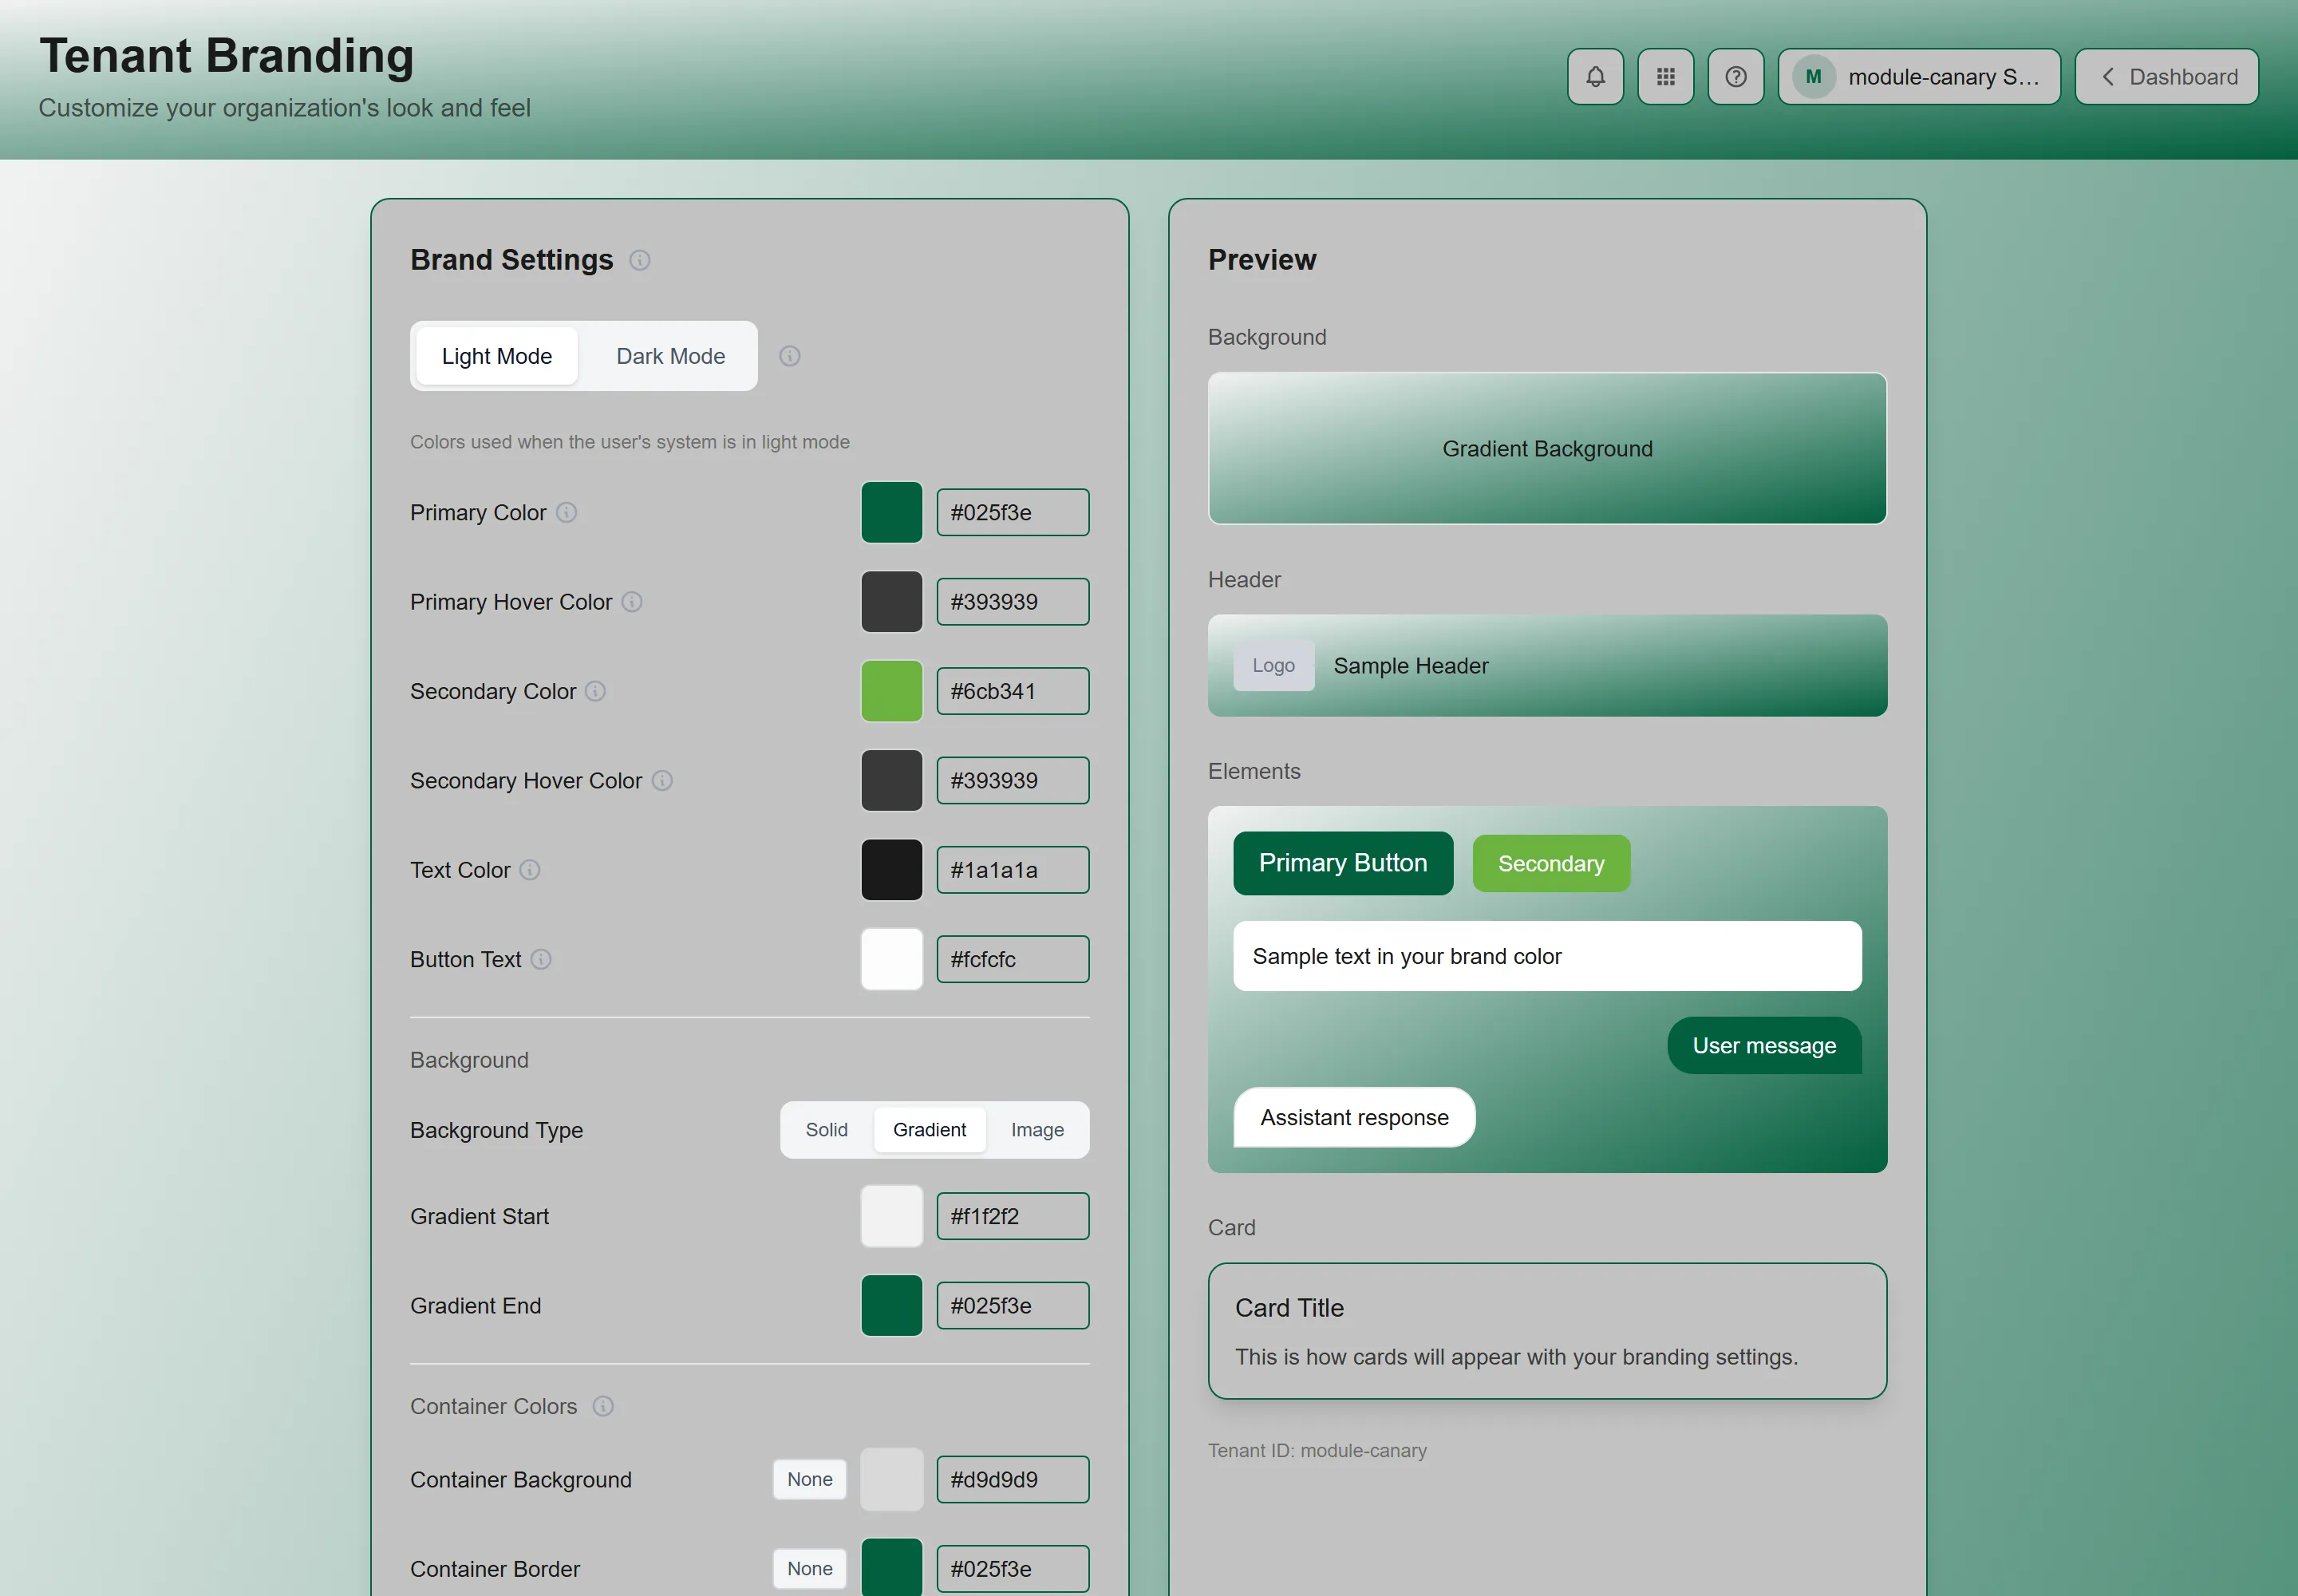Edit the Gradient End hex field
The height and width of the screenshot is (1596, 2298).
[1013, 1306]
